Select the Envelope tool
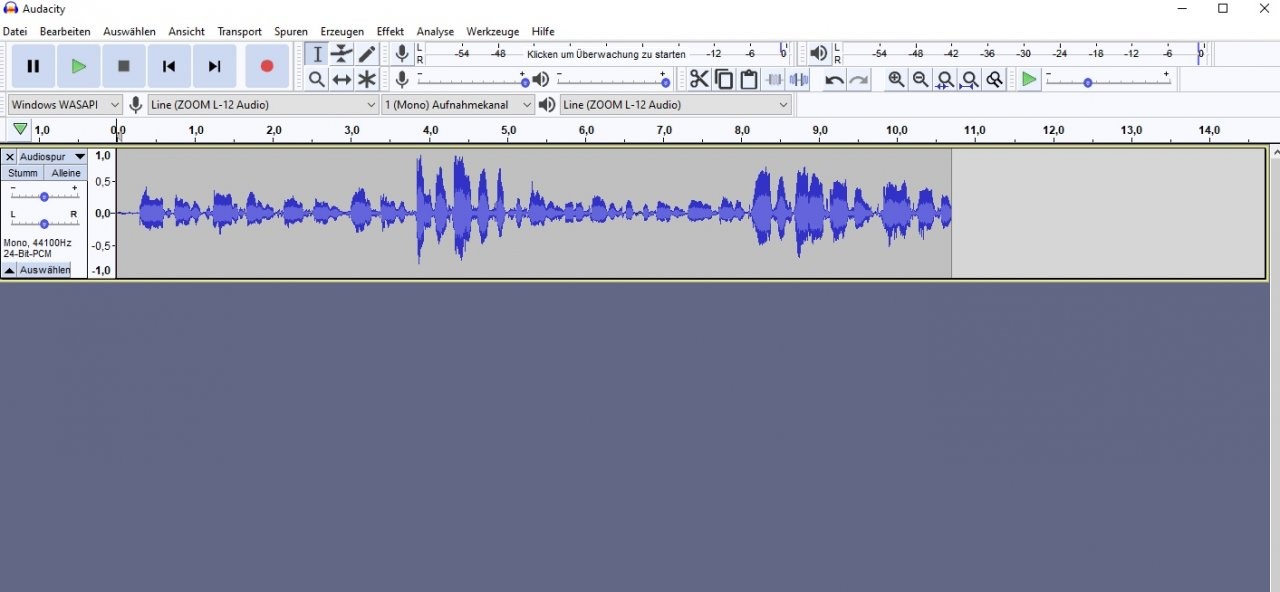The image size is (1280, 592). click(x=342, y=54)
